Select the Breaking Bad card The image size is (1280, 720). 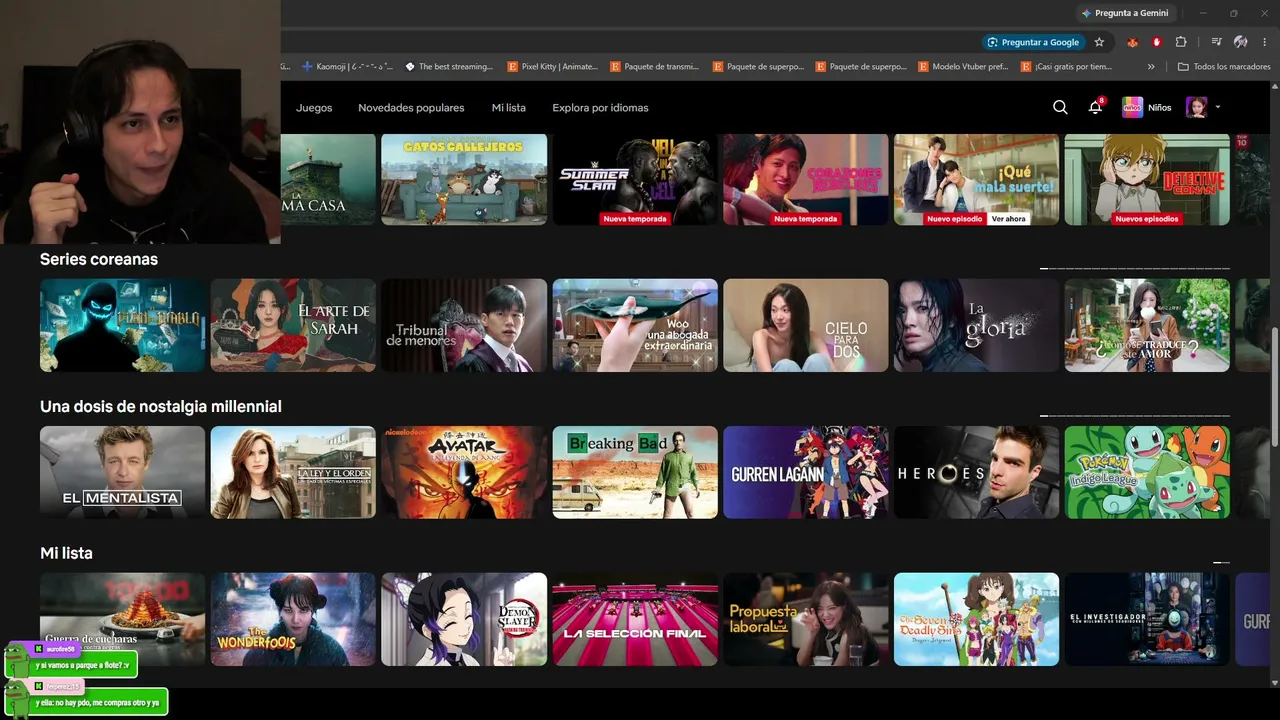pyautogui.click(x=635, y=472)
